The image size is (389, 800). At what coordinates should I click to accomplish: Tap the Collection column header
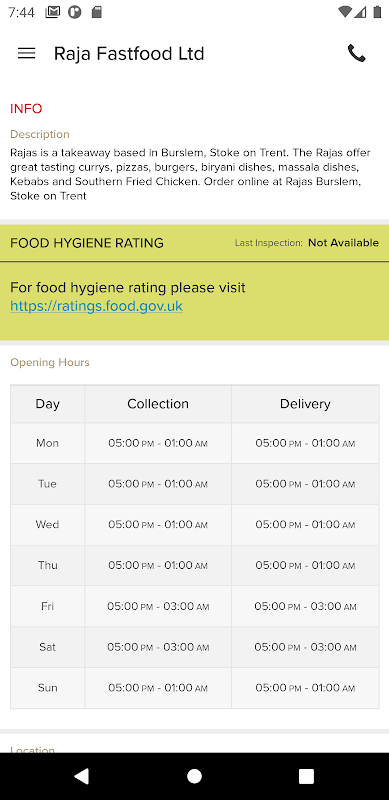158,404
